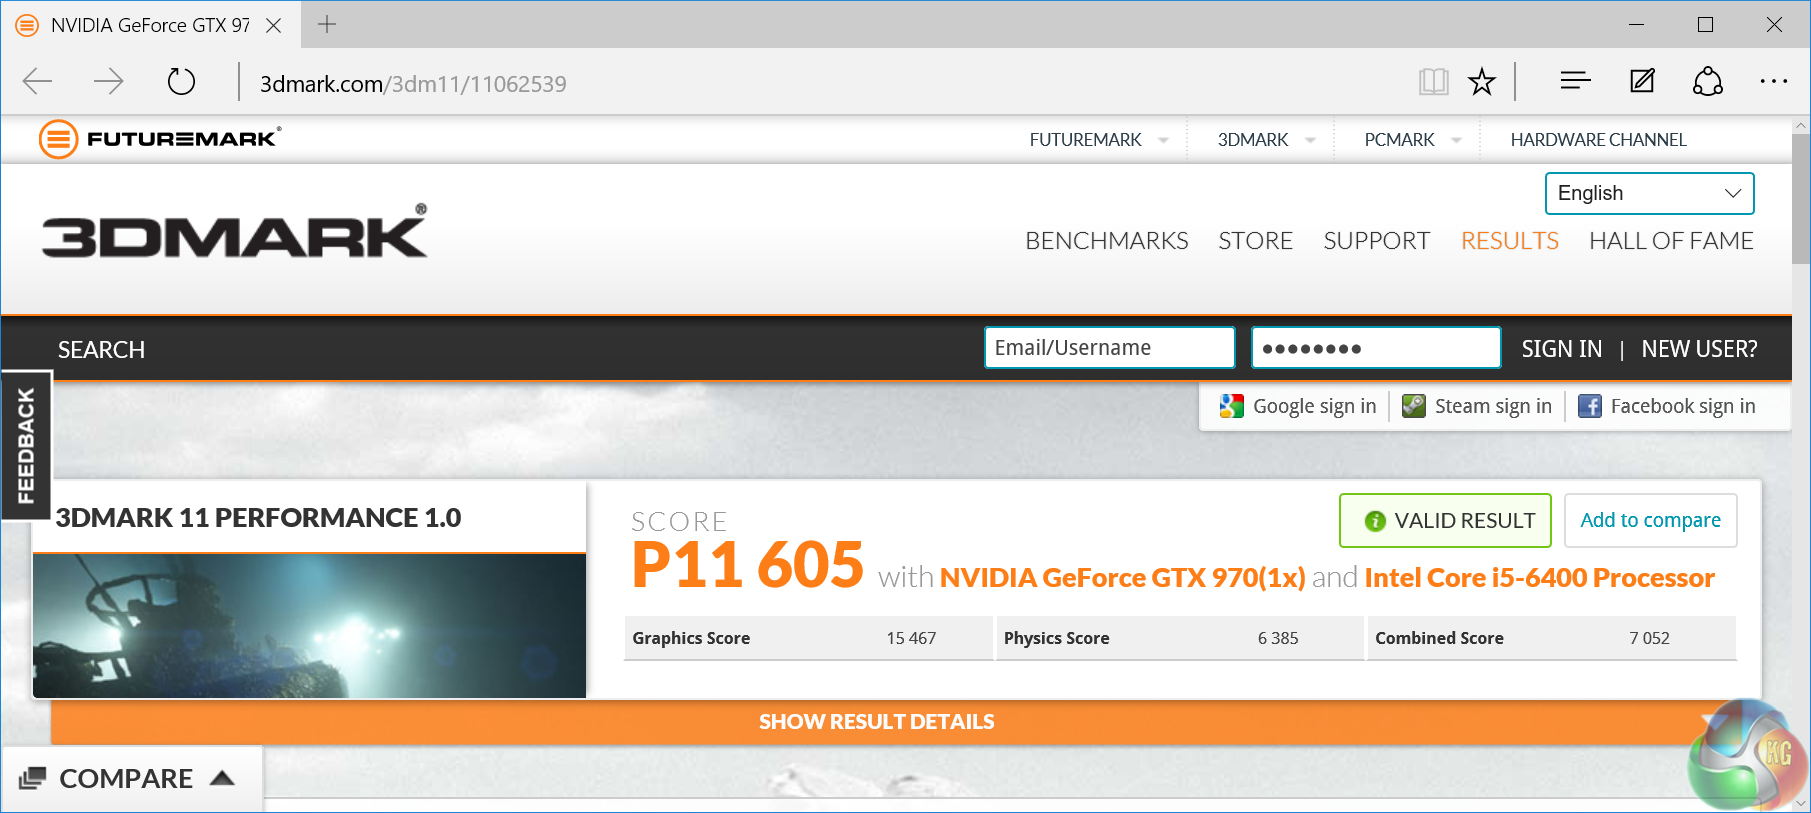Image resolution: width=1811 pixels, height=813 pixels.
Task: Open the Intel Core i5-6400 Processor link
Action: point(1539,578)
